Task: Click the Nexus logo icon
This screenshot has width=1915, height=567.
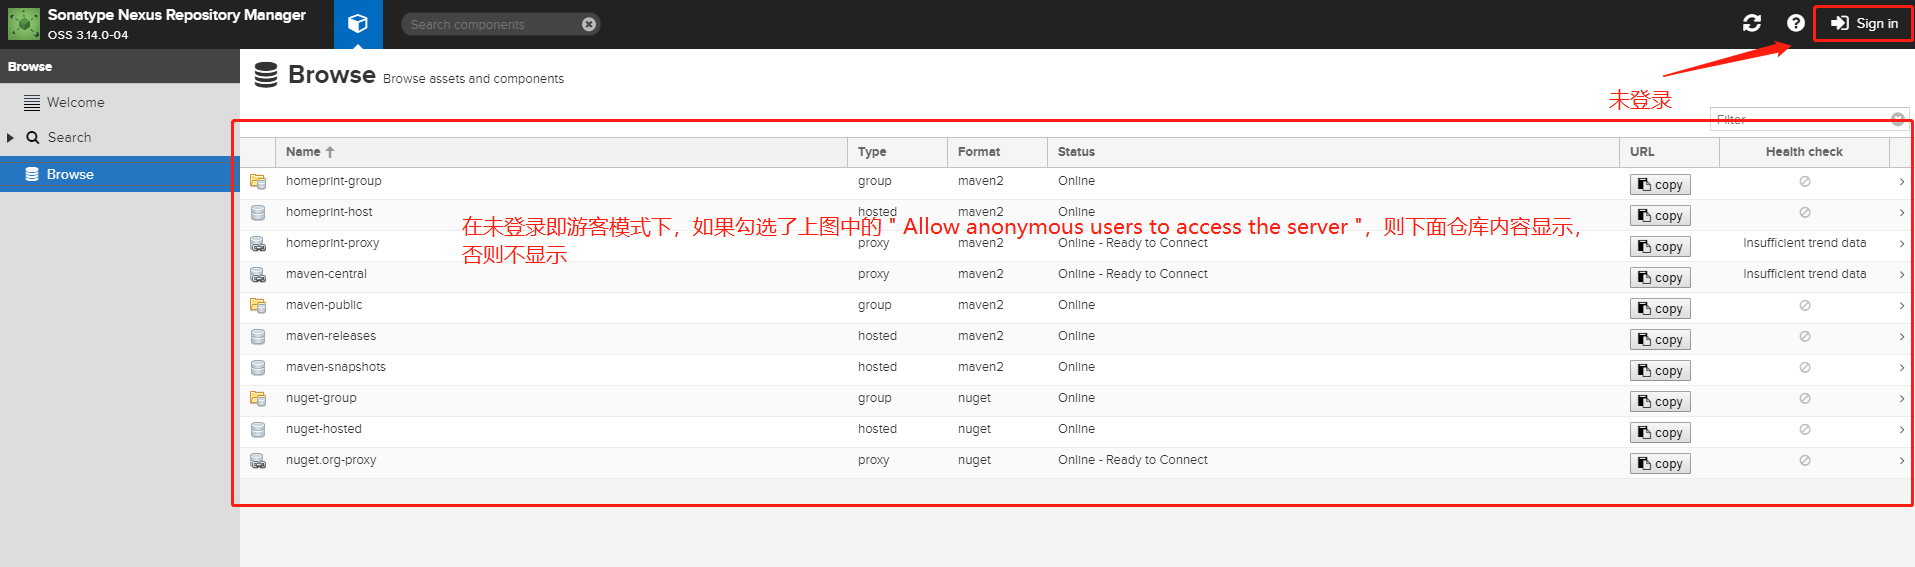Action: pyautogui.click(x=24, y=24)
